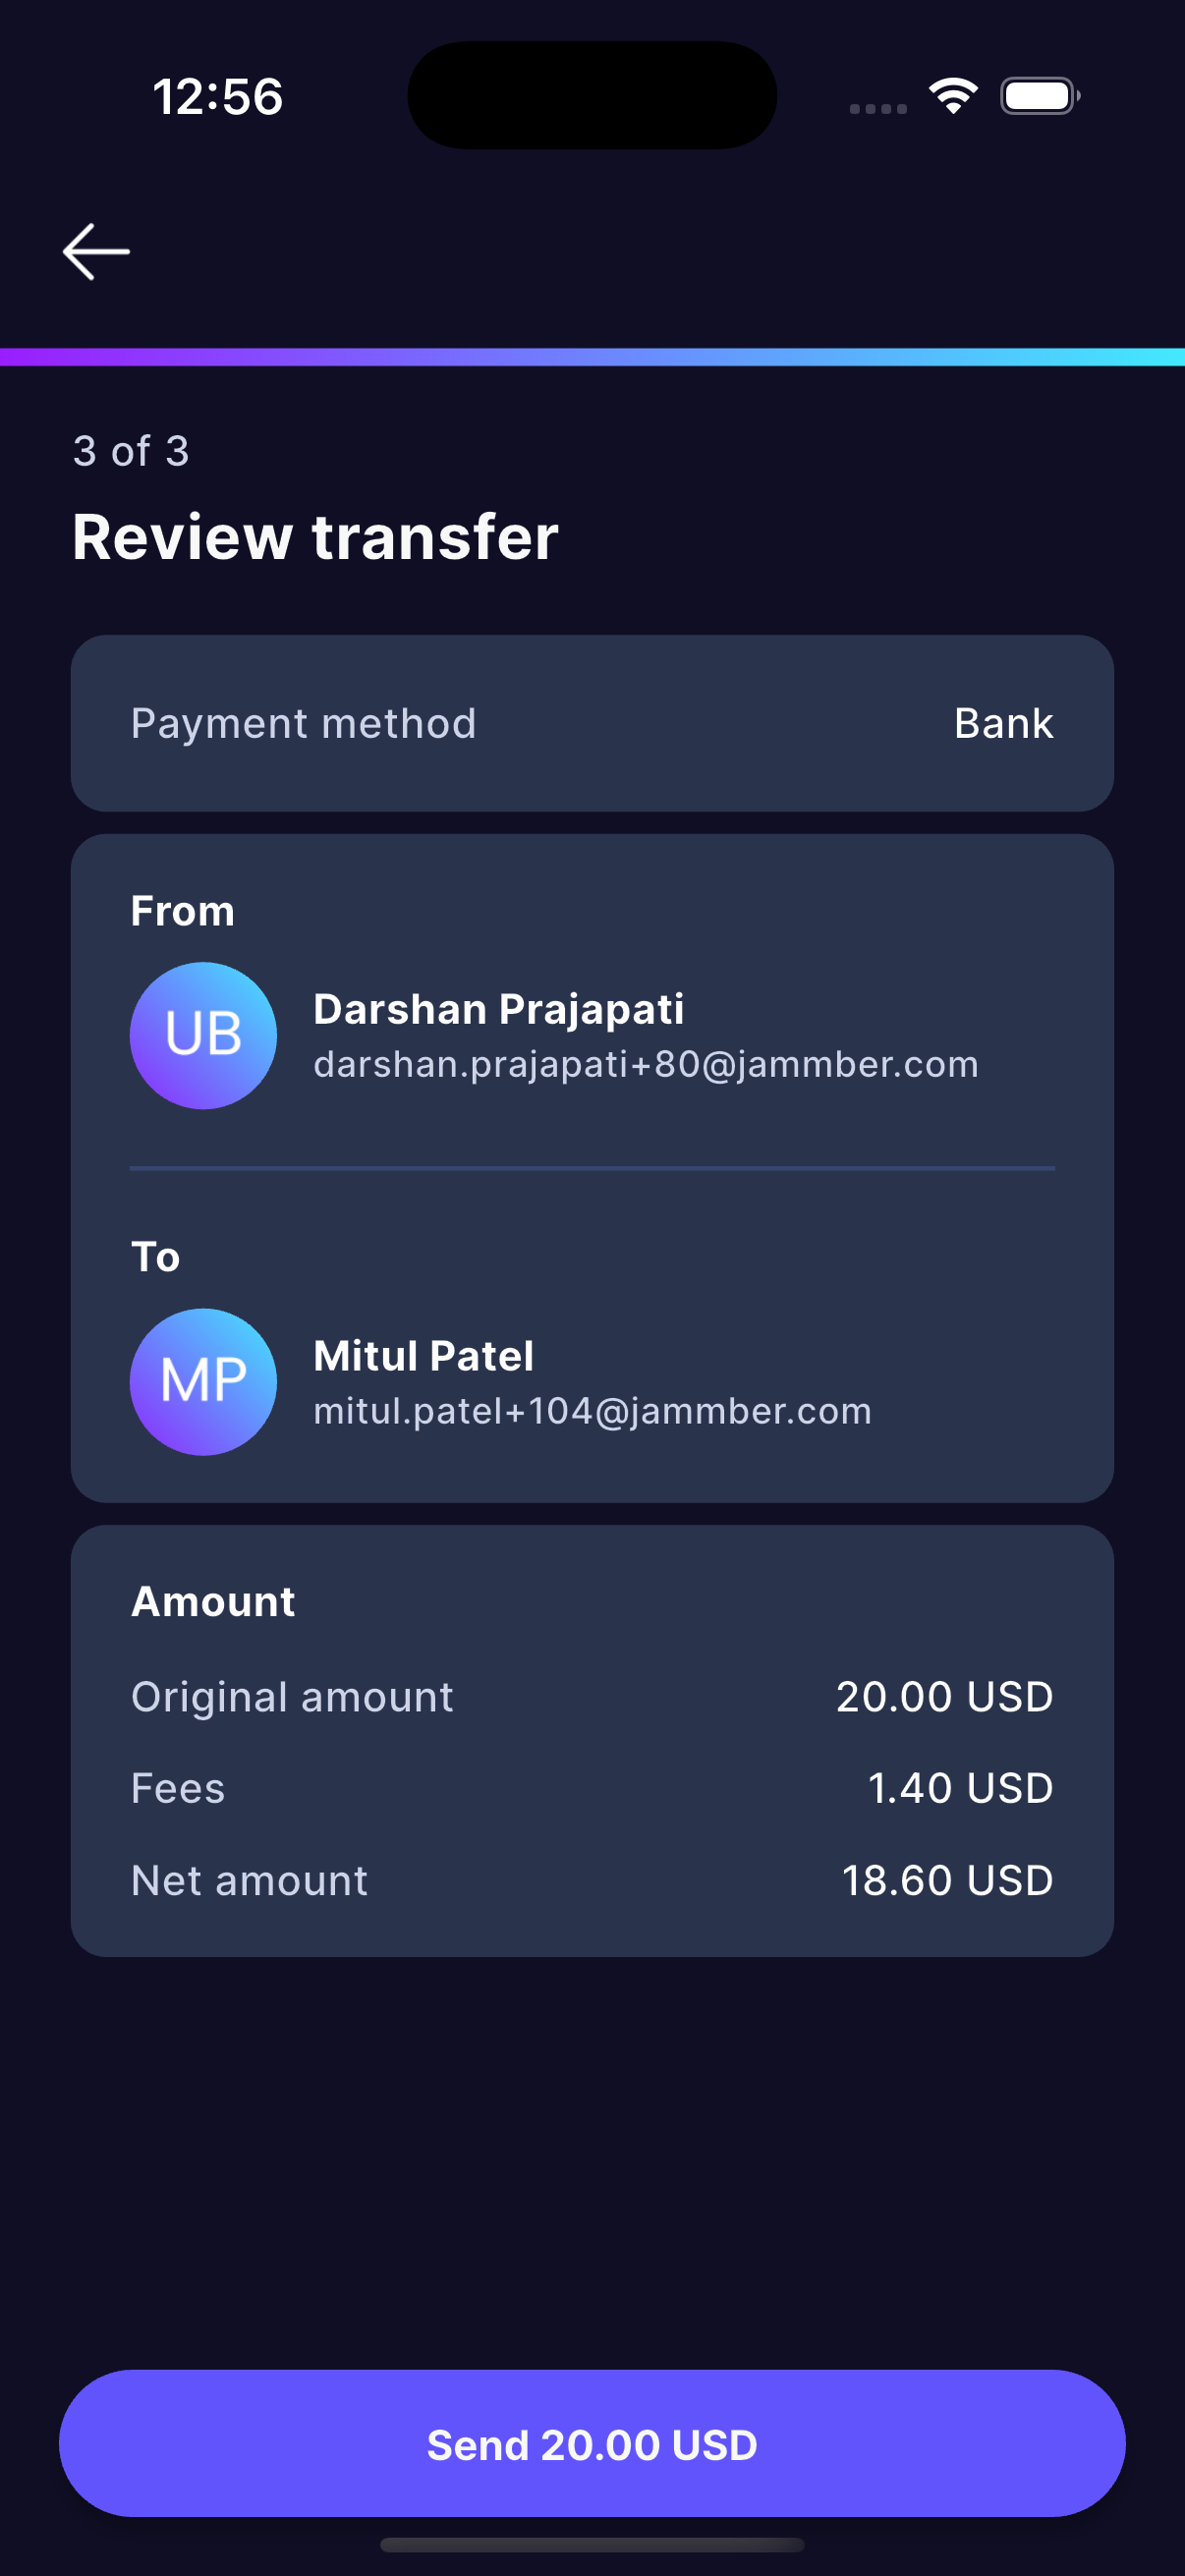Tap the Wi-Fi status icon
Image resolution: width=1185 pixels, height=2576 pixels.
tap(953, 96)
